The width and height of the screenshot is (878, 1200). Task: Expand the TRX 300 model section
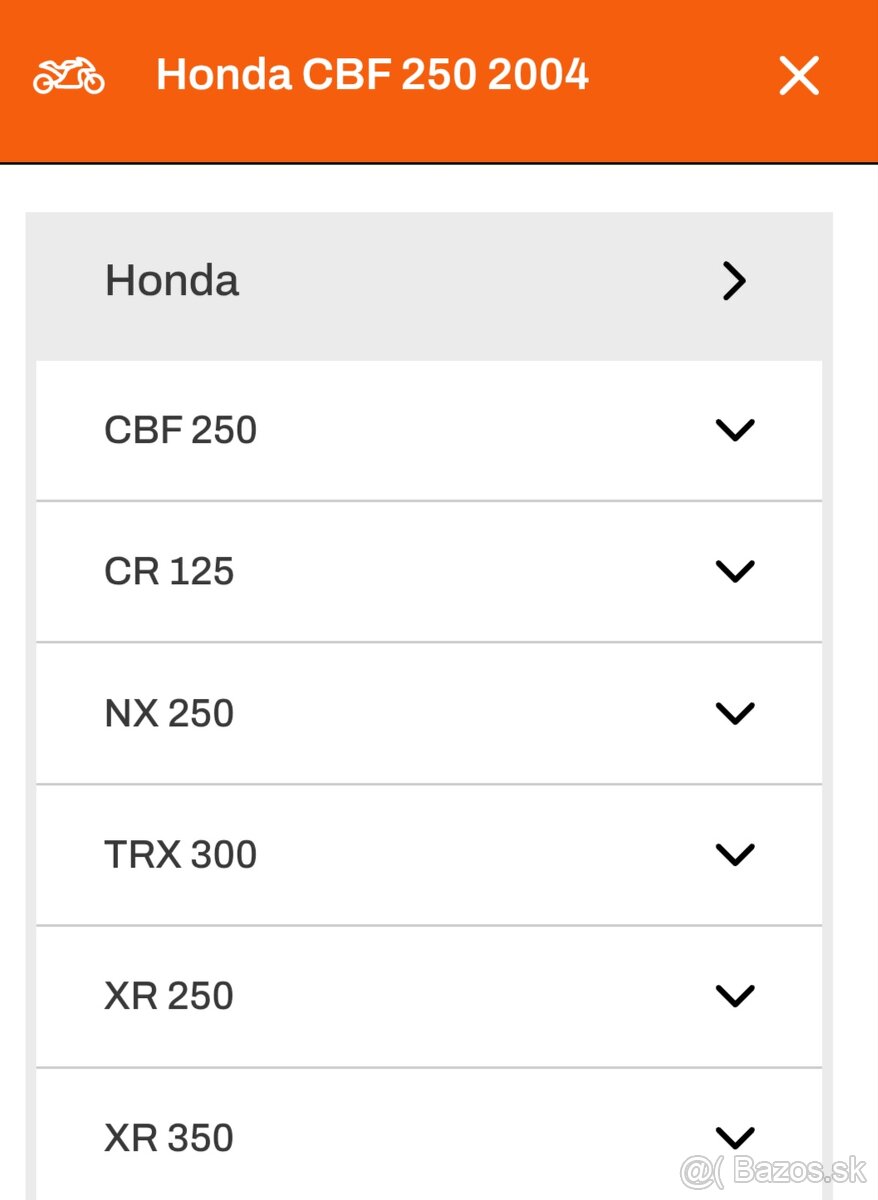coord(430,854)
